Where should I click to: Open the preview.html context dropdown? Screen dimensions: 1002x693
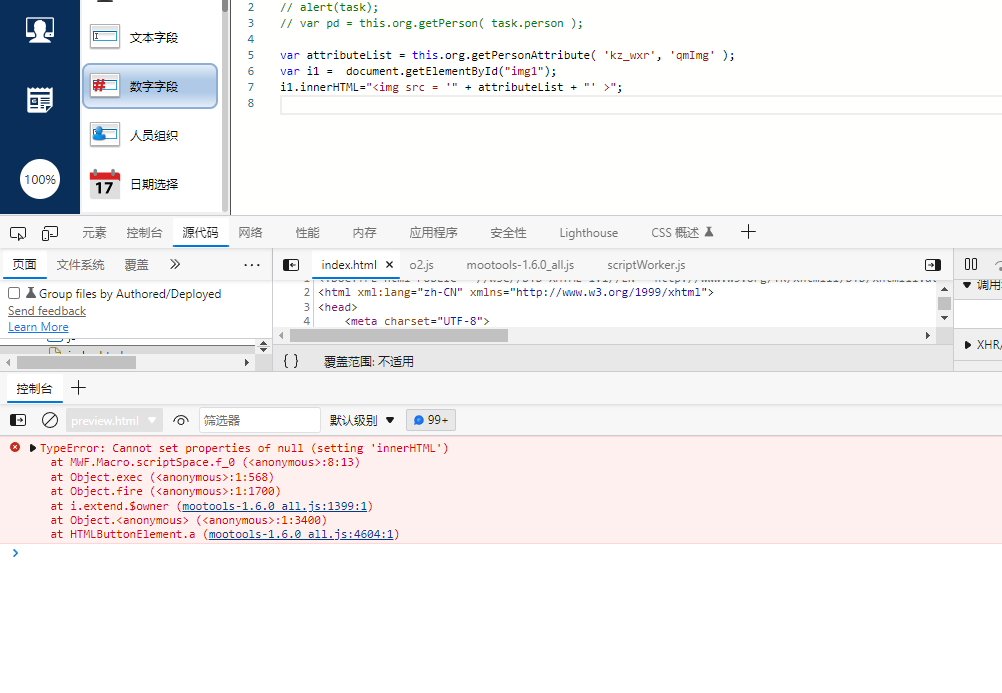(x=114, y=421)
